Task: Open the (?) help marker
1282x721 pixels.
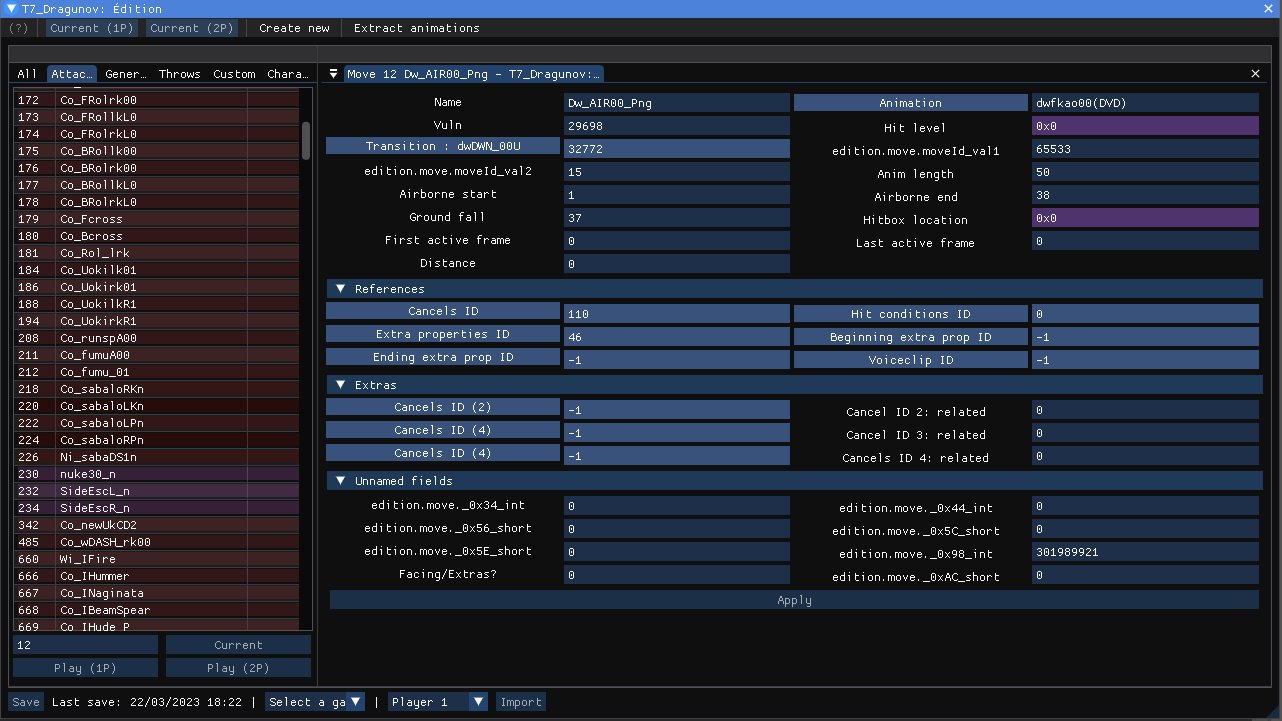Action: pos(18,28)
